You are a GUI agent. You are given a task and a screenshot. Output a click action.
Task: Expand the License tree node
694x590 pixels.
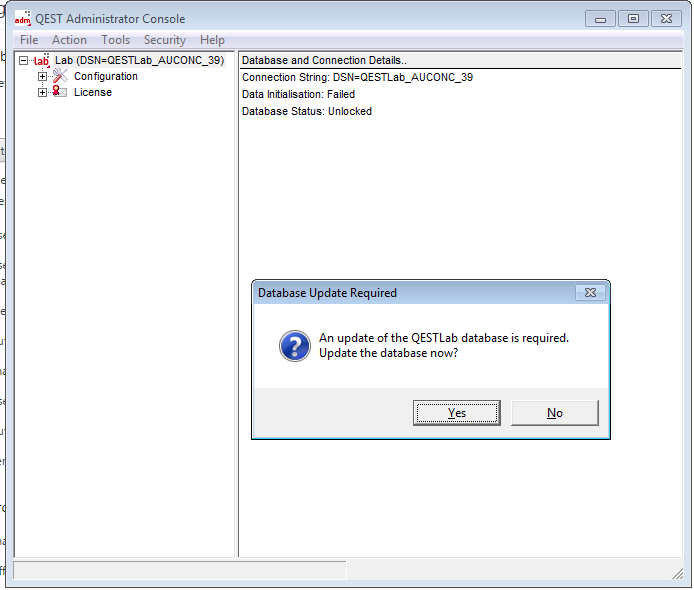coord(42,93)
